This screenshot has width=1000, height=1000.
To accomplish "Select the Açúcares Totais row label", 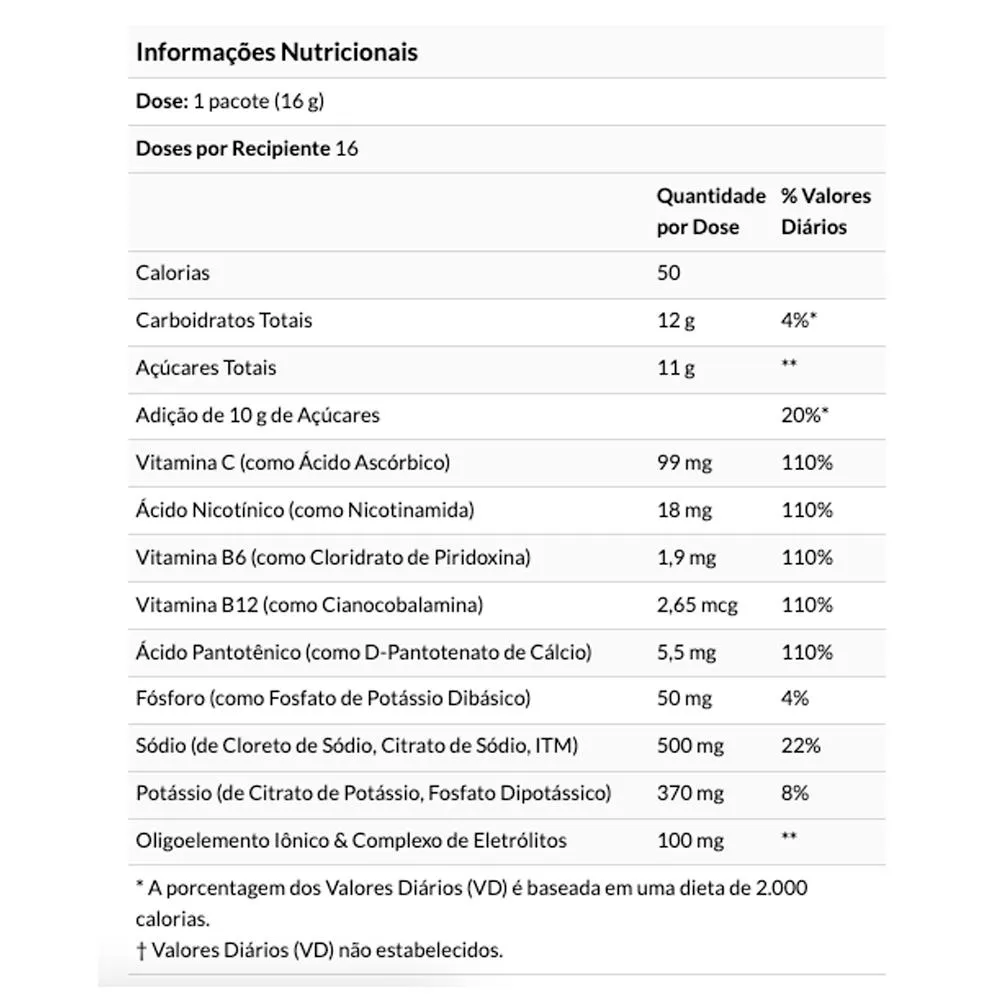I will click(206, 368).
